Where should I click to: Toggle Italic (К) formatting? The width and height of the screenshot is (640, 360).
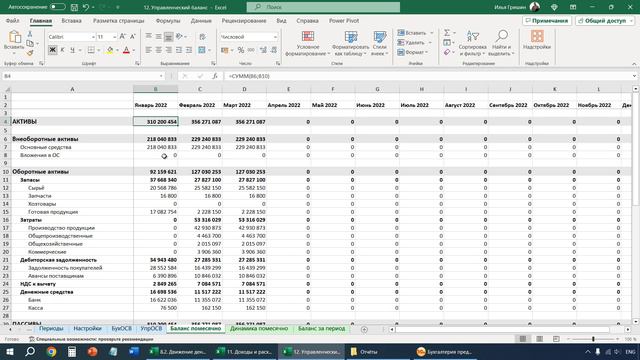[62, 50]
